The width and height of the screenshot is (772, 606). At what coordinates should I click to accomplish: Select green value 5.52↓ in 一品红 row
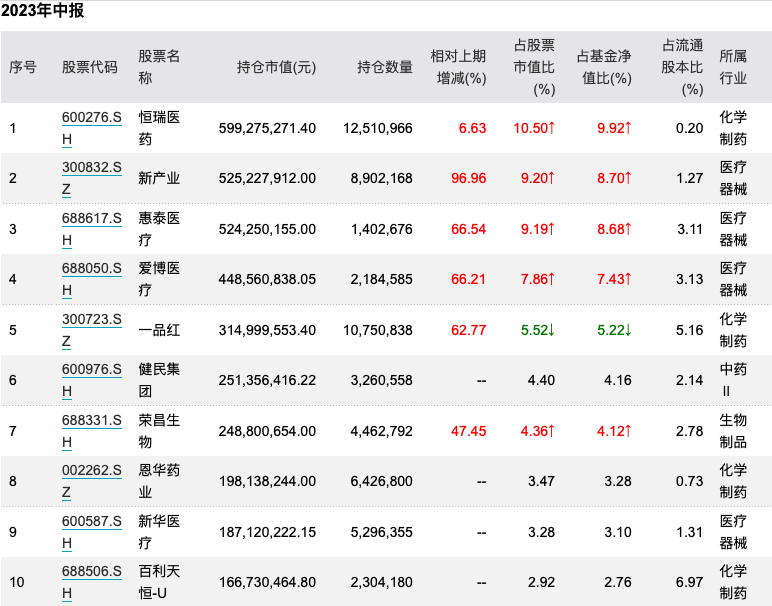(x=538, y=330)
